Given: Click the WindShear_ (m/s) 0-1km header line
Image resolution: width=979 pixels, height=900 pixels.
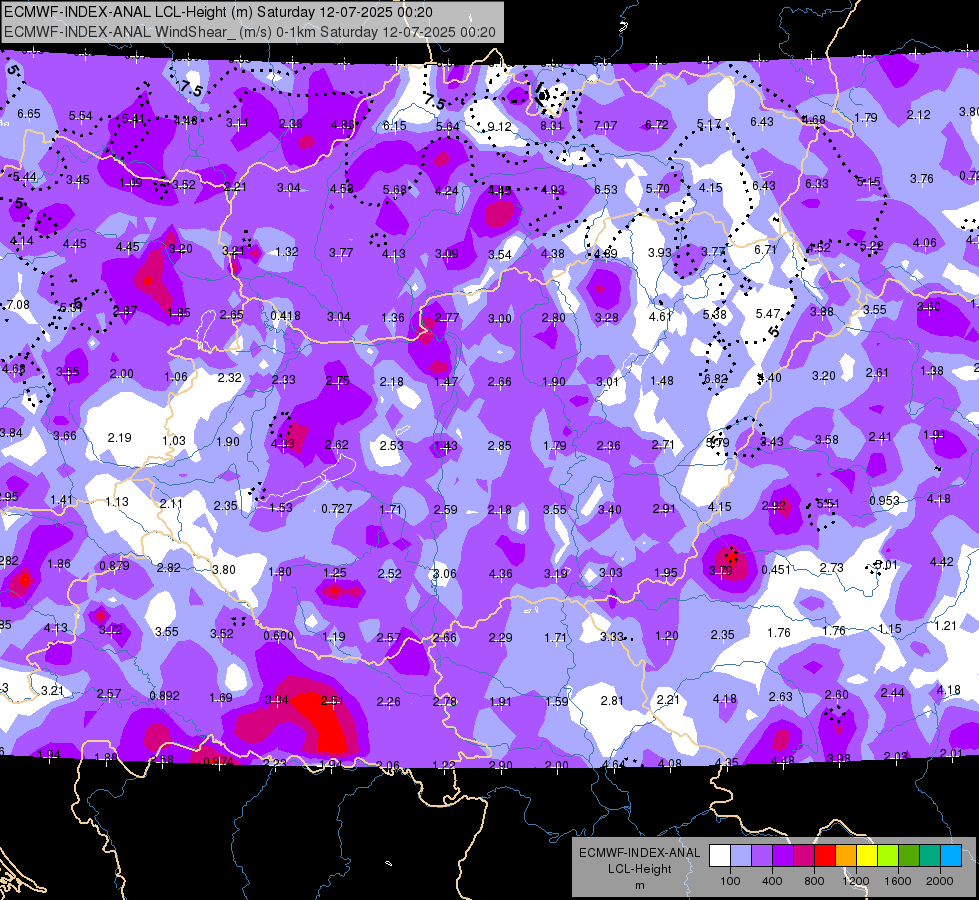Looking at the screenshot, I should point(250,32).
